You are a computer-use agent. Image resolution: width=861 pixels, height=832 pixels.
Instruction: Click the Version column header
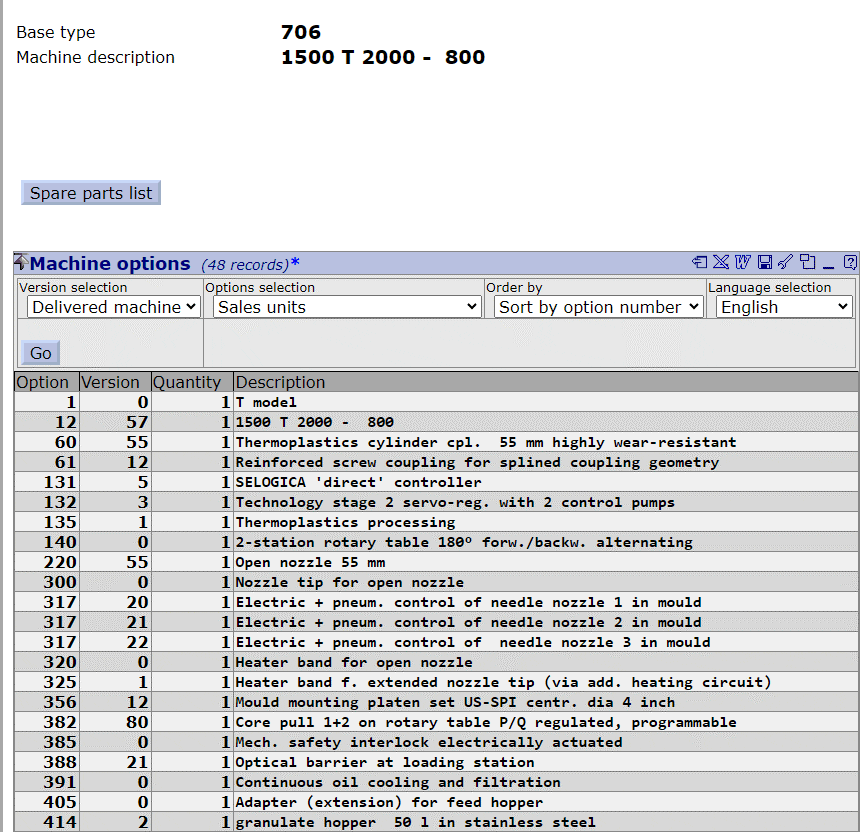[110, 382]
